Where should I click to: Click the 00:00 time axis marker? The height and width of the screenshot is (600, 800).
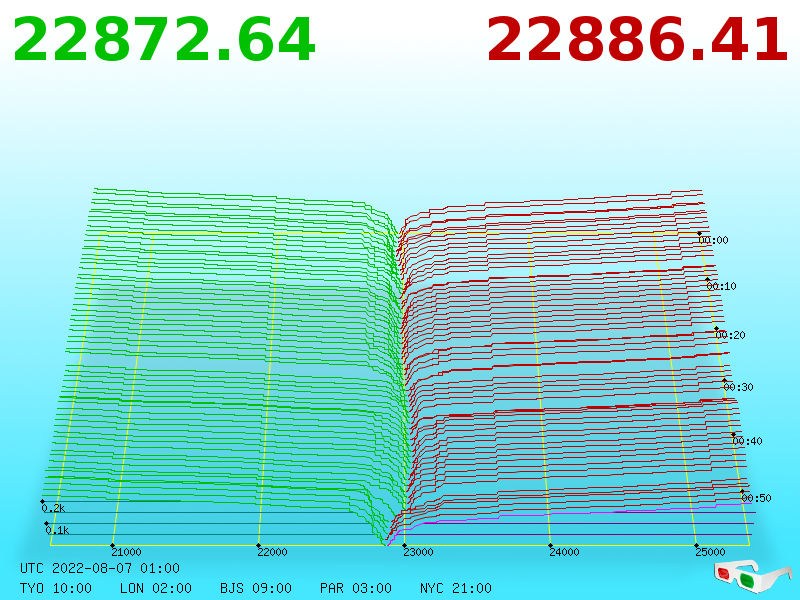tap(713, 240)
